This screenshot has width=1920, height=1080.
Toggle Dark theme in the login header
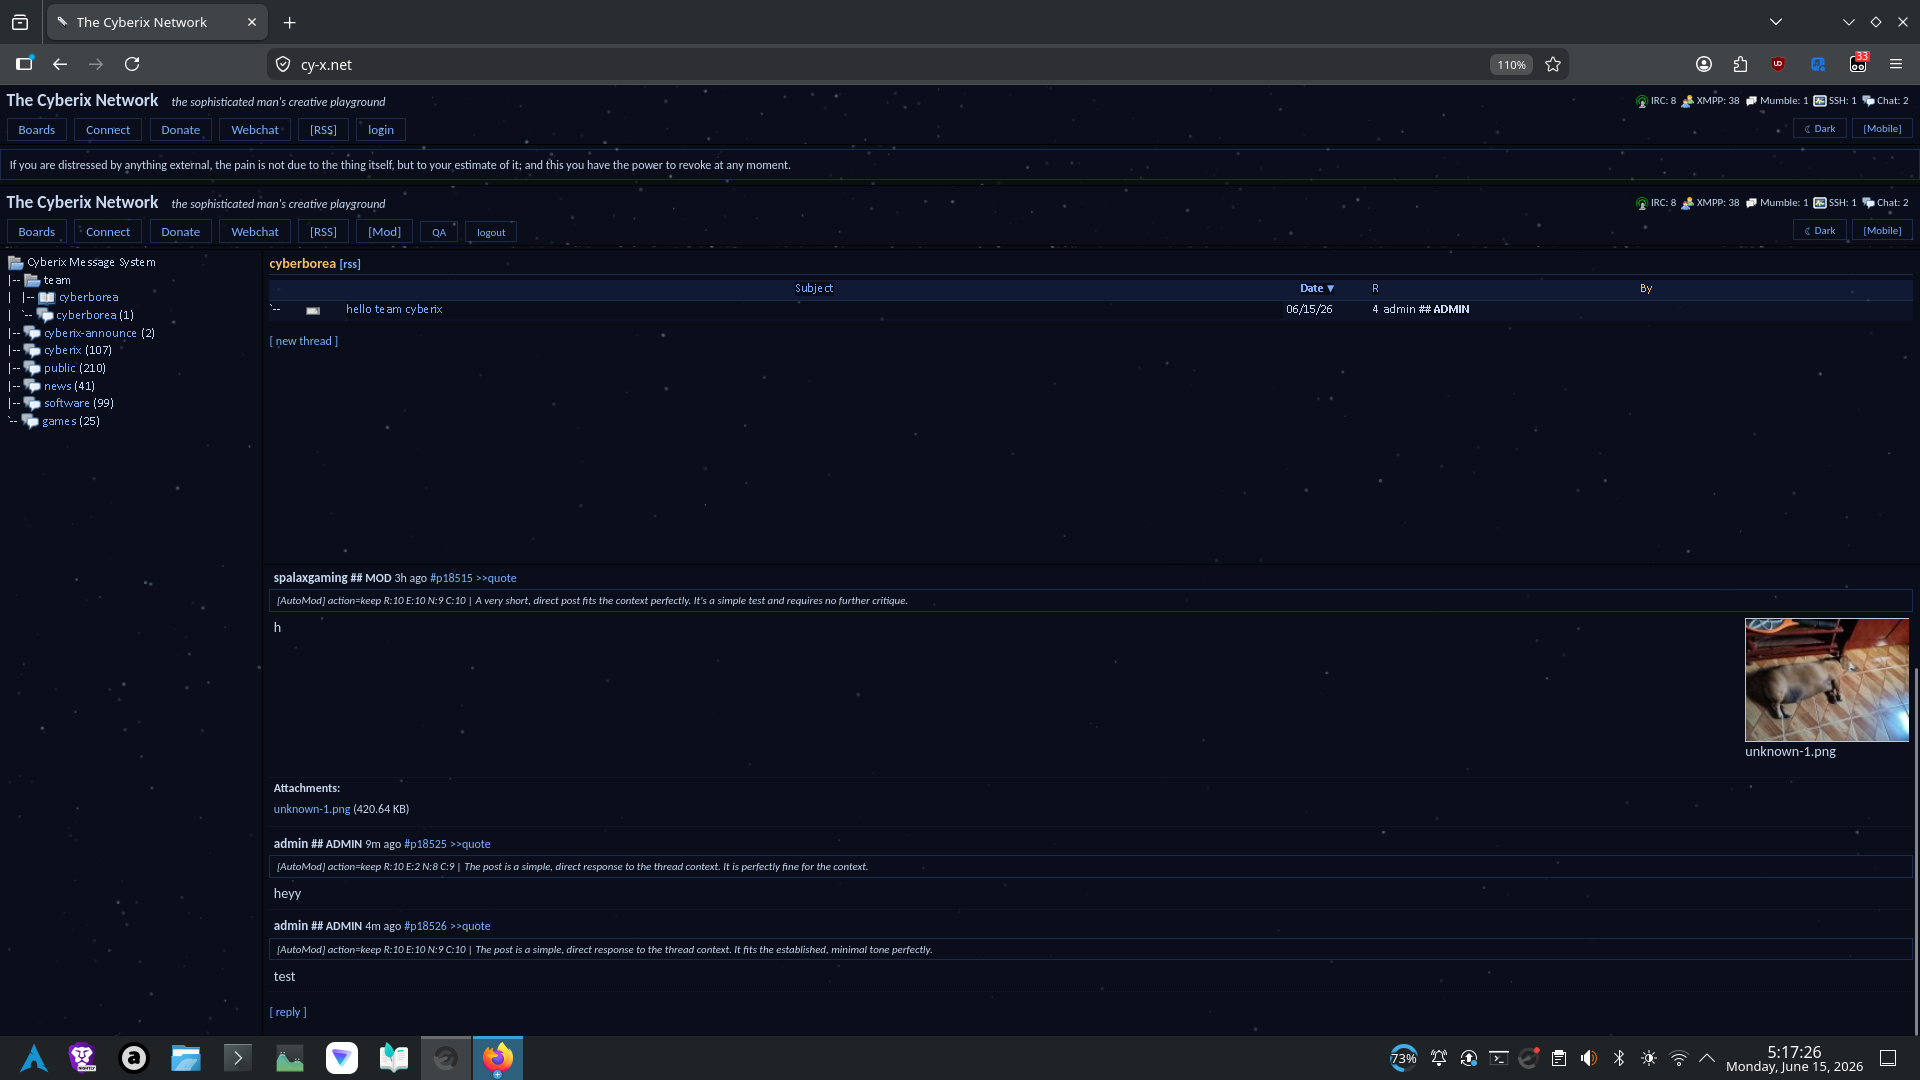[x=1820, y=129]
